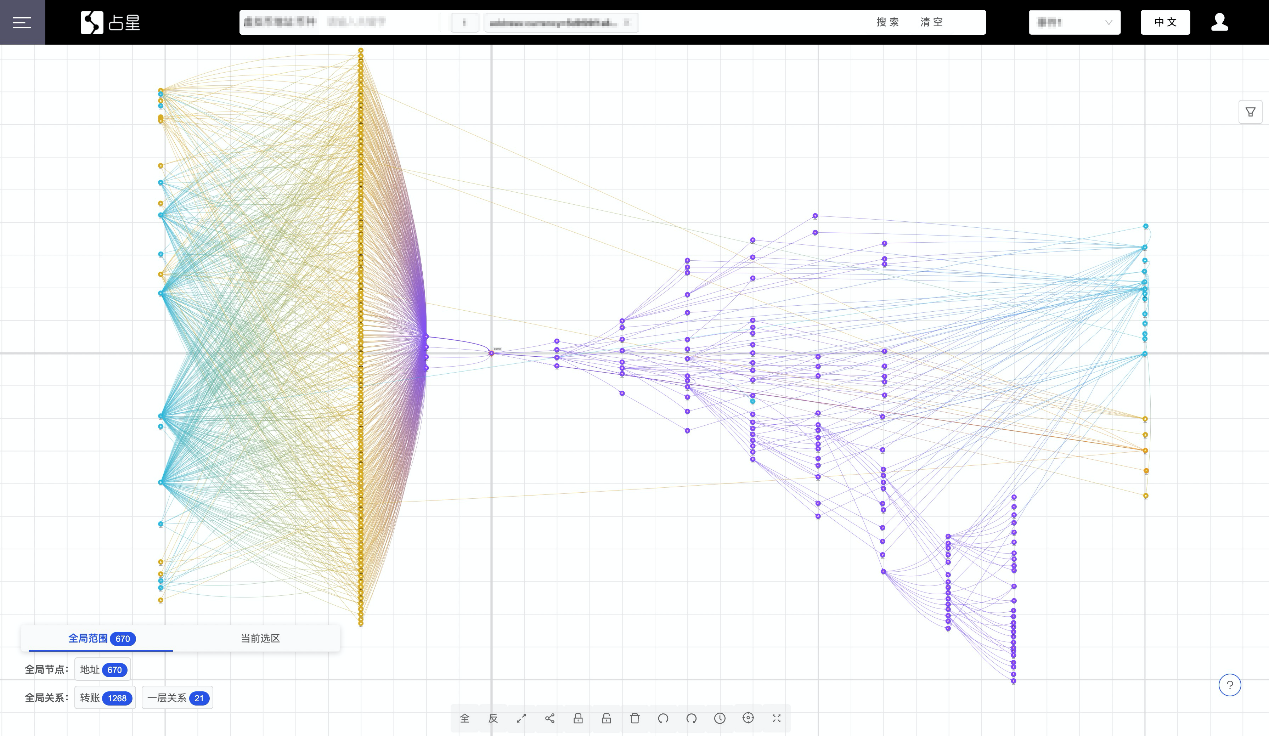This screenshot has height=736, width=1269.
Task: Click the 搜索 button
Action: 888,22
